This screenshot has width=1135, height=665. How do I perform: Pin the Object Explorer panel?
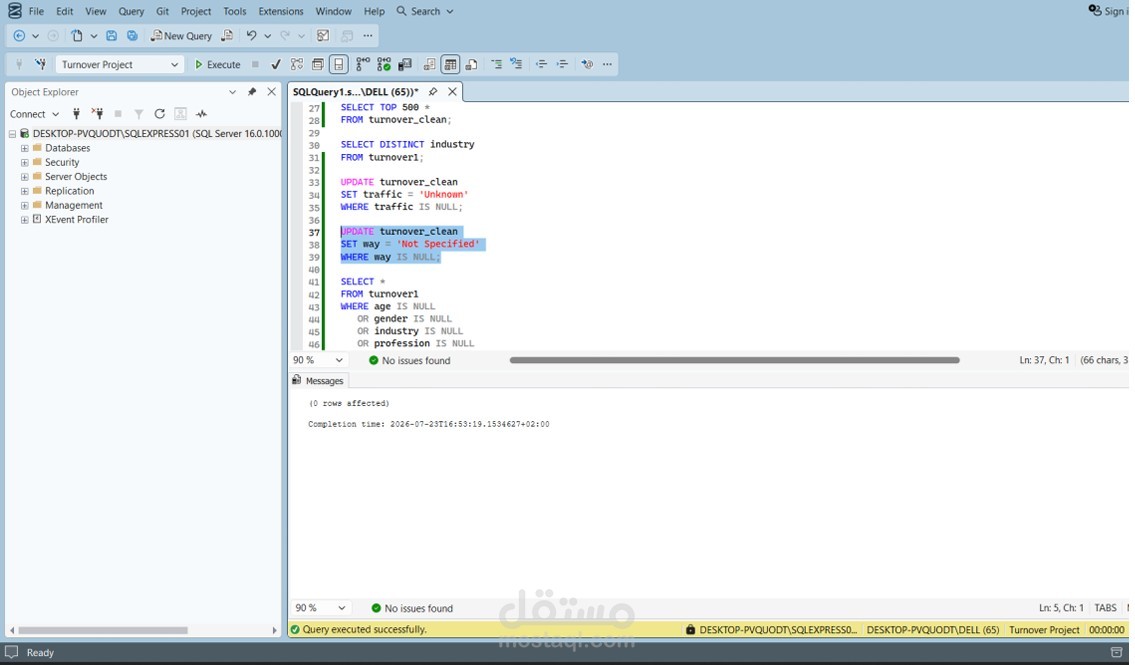tap(252, 92)
